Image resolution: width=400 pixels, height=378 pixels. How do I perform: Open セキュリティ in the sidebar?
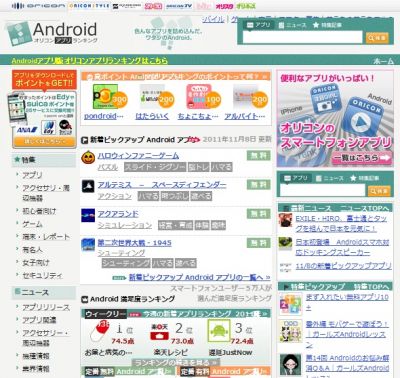point(42,276)
